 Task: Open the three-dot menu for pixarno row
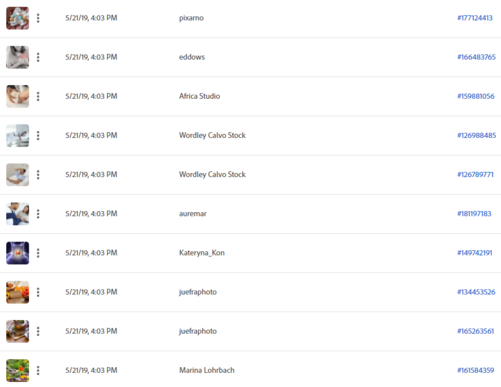pyautogui.click(x=38, y=18)
